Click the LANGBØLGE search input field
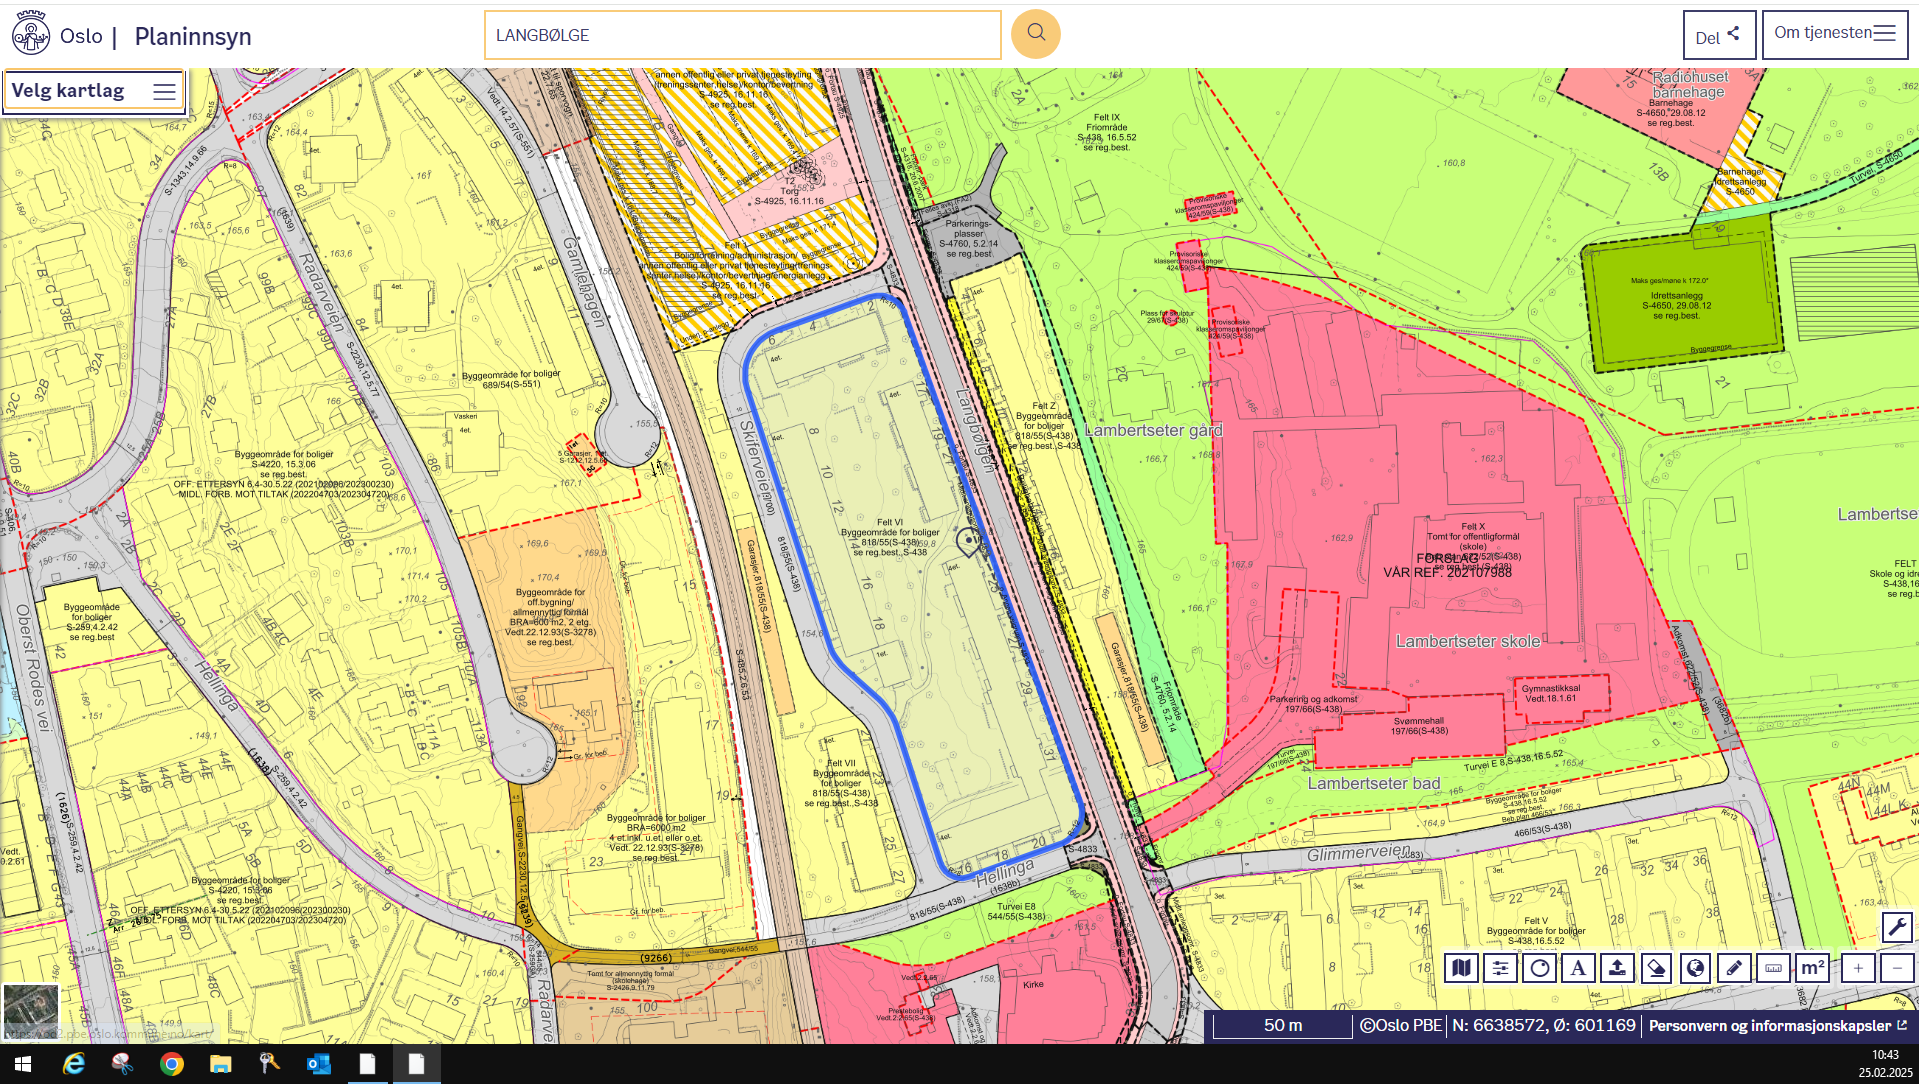The height and width of the screenshot is (1084, 1919). pyautogui.click(x=742, y=35)
